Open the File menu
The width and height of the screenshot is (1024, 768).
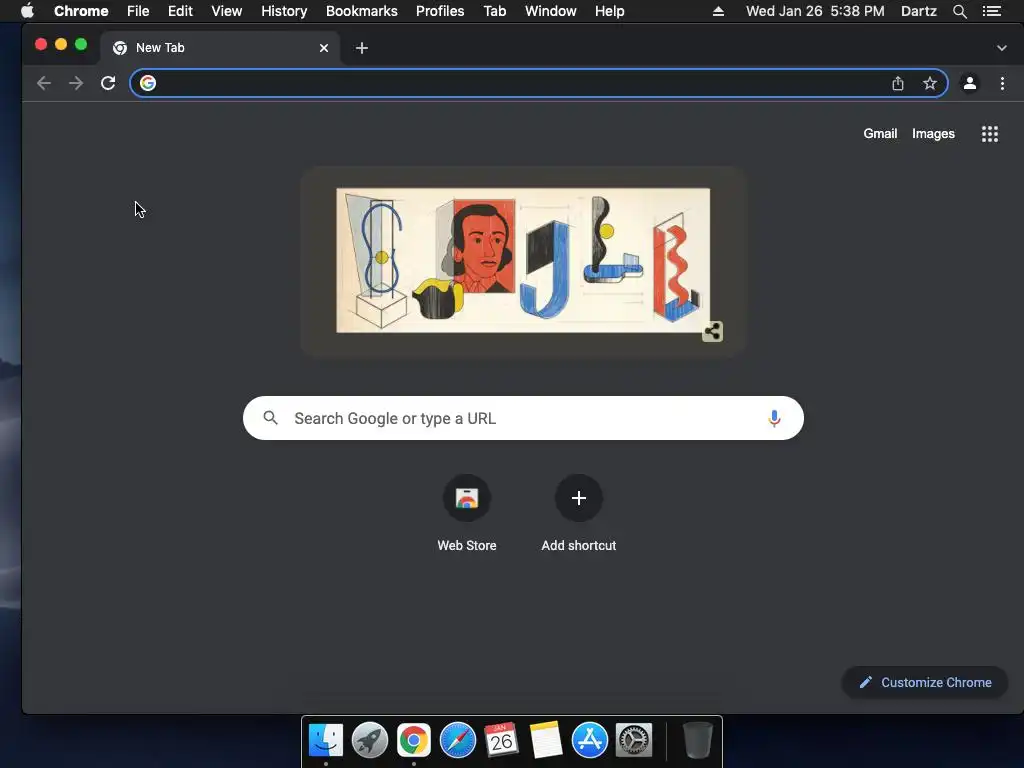(x=138, y=11)
